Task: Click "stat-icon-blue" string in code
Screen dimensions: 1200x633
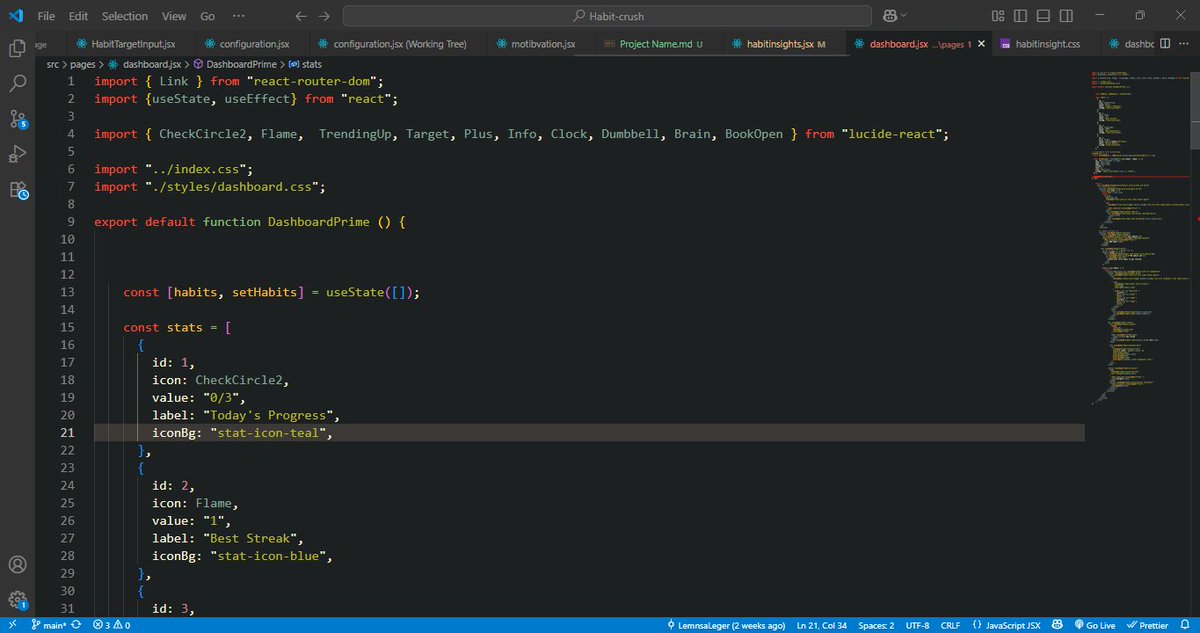Action: 270,556
